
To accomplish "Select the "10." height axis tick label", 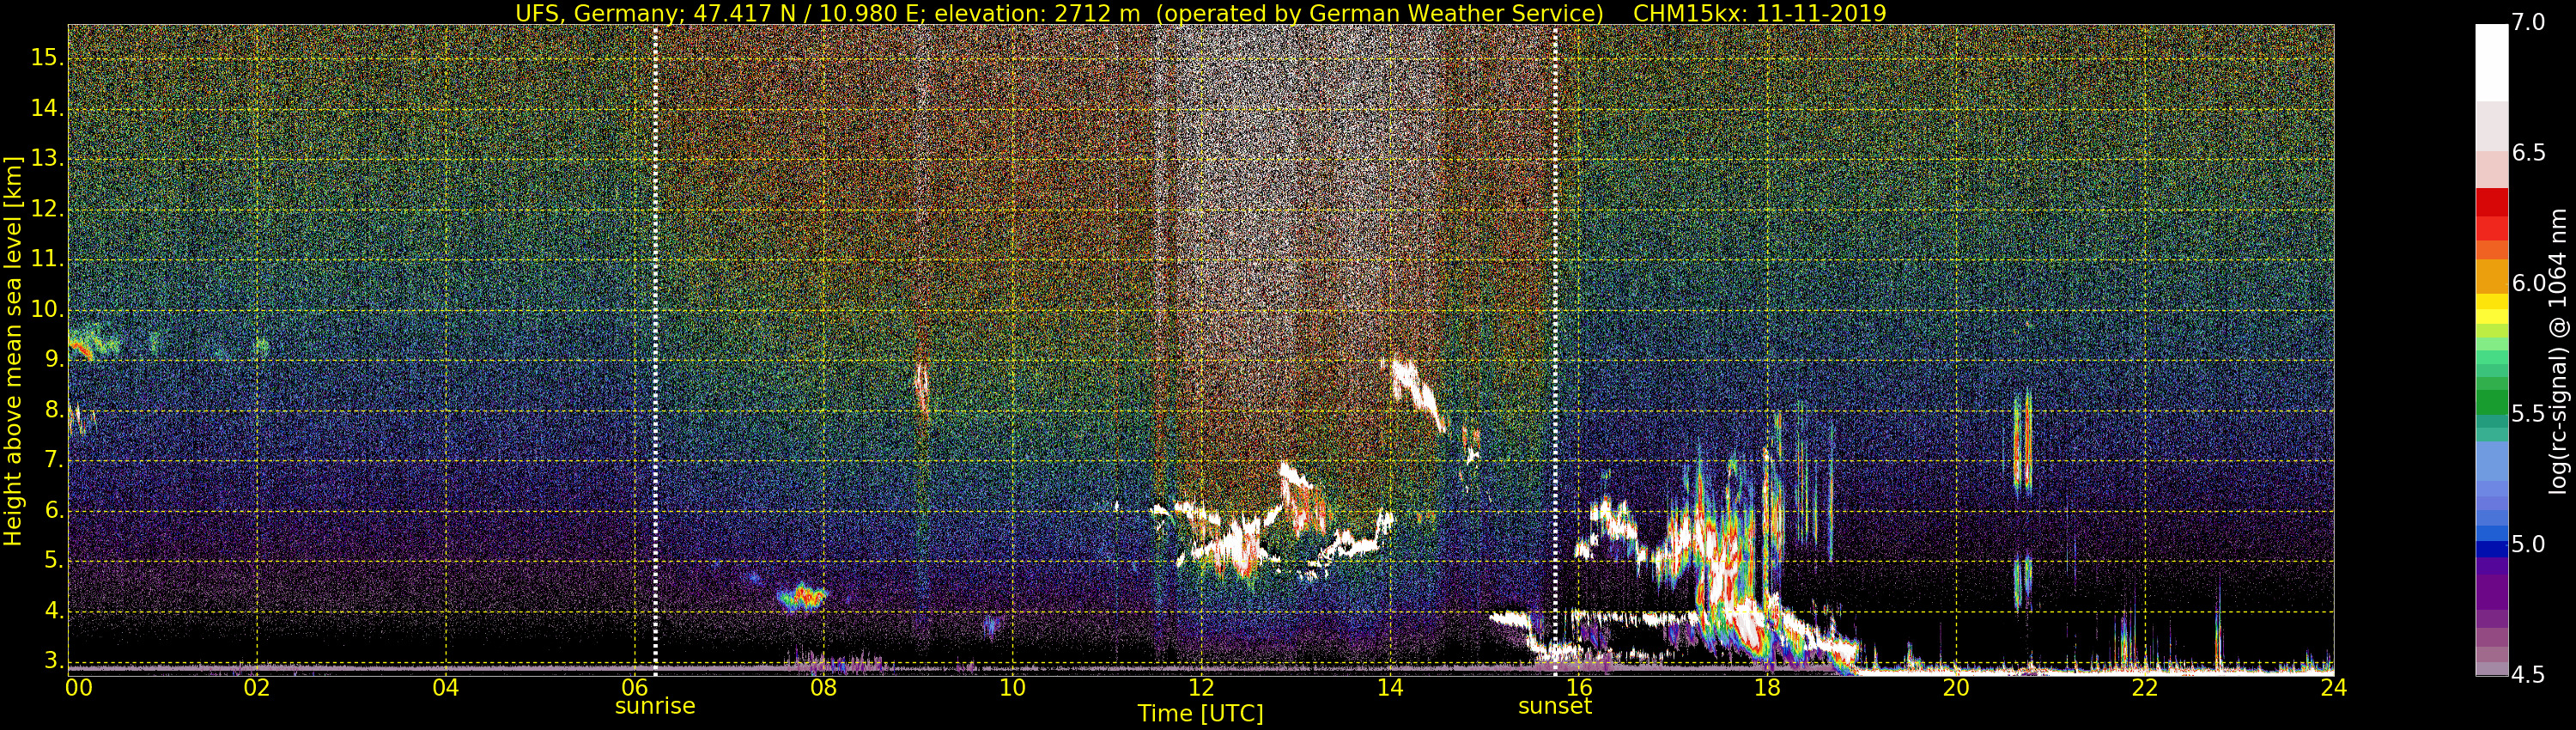I will click(47, 309).
